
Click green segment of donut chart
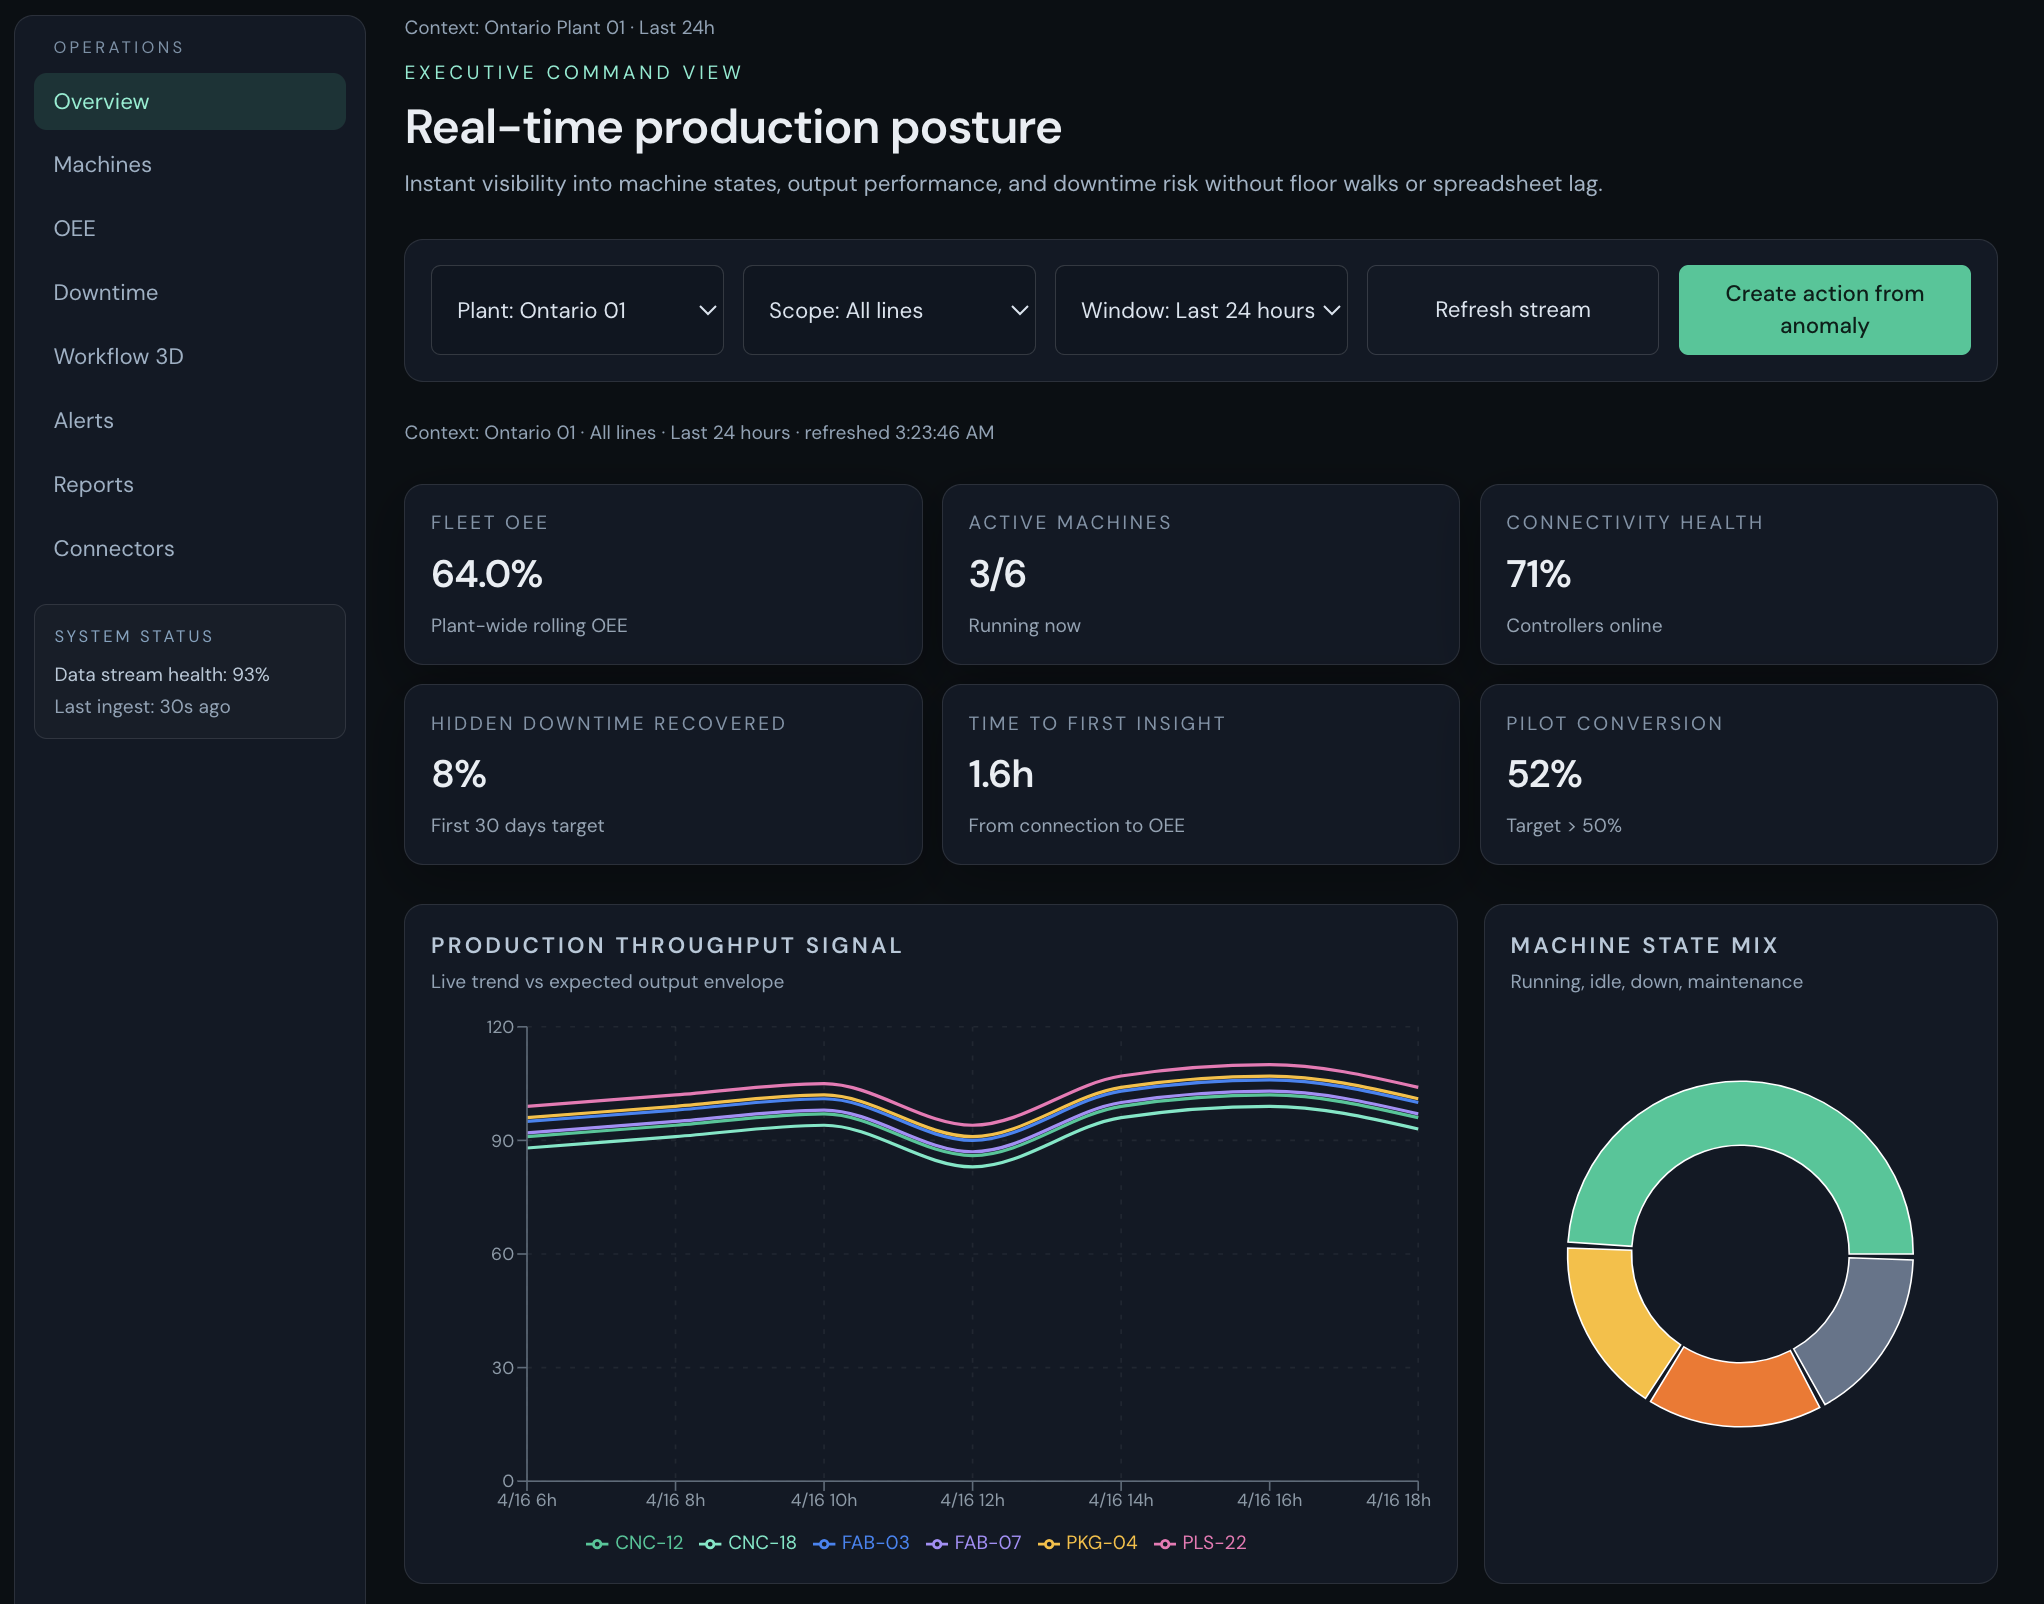tap(1740, 1113)
